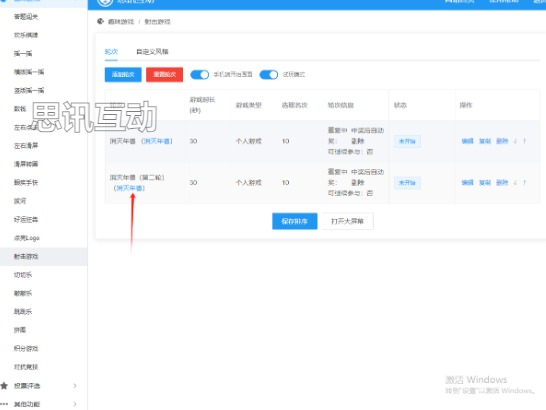
Task: Click the move-down arrow in the first round row
Action: coord(515,141)
